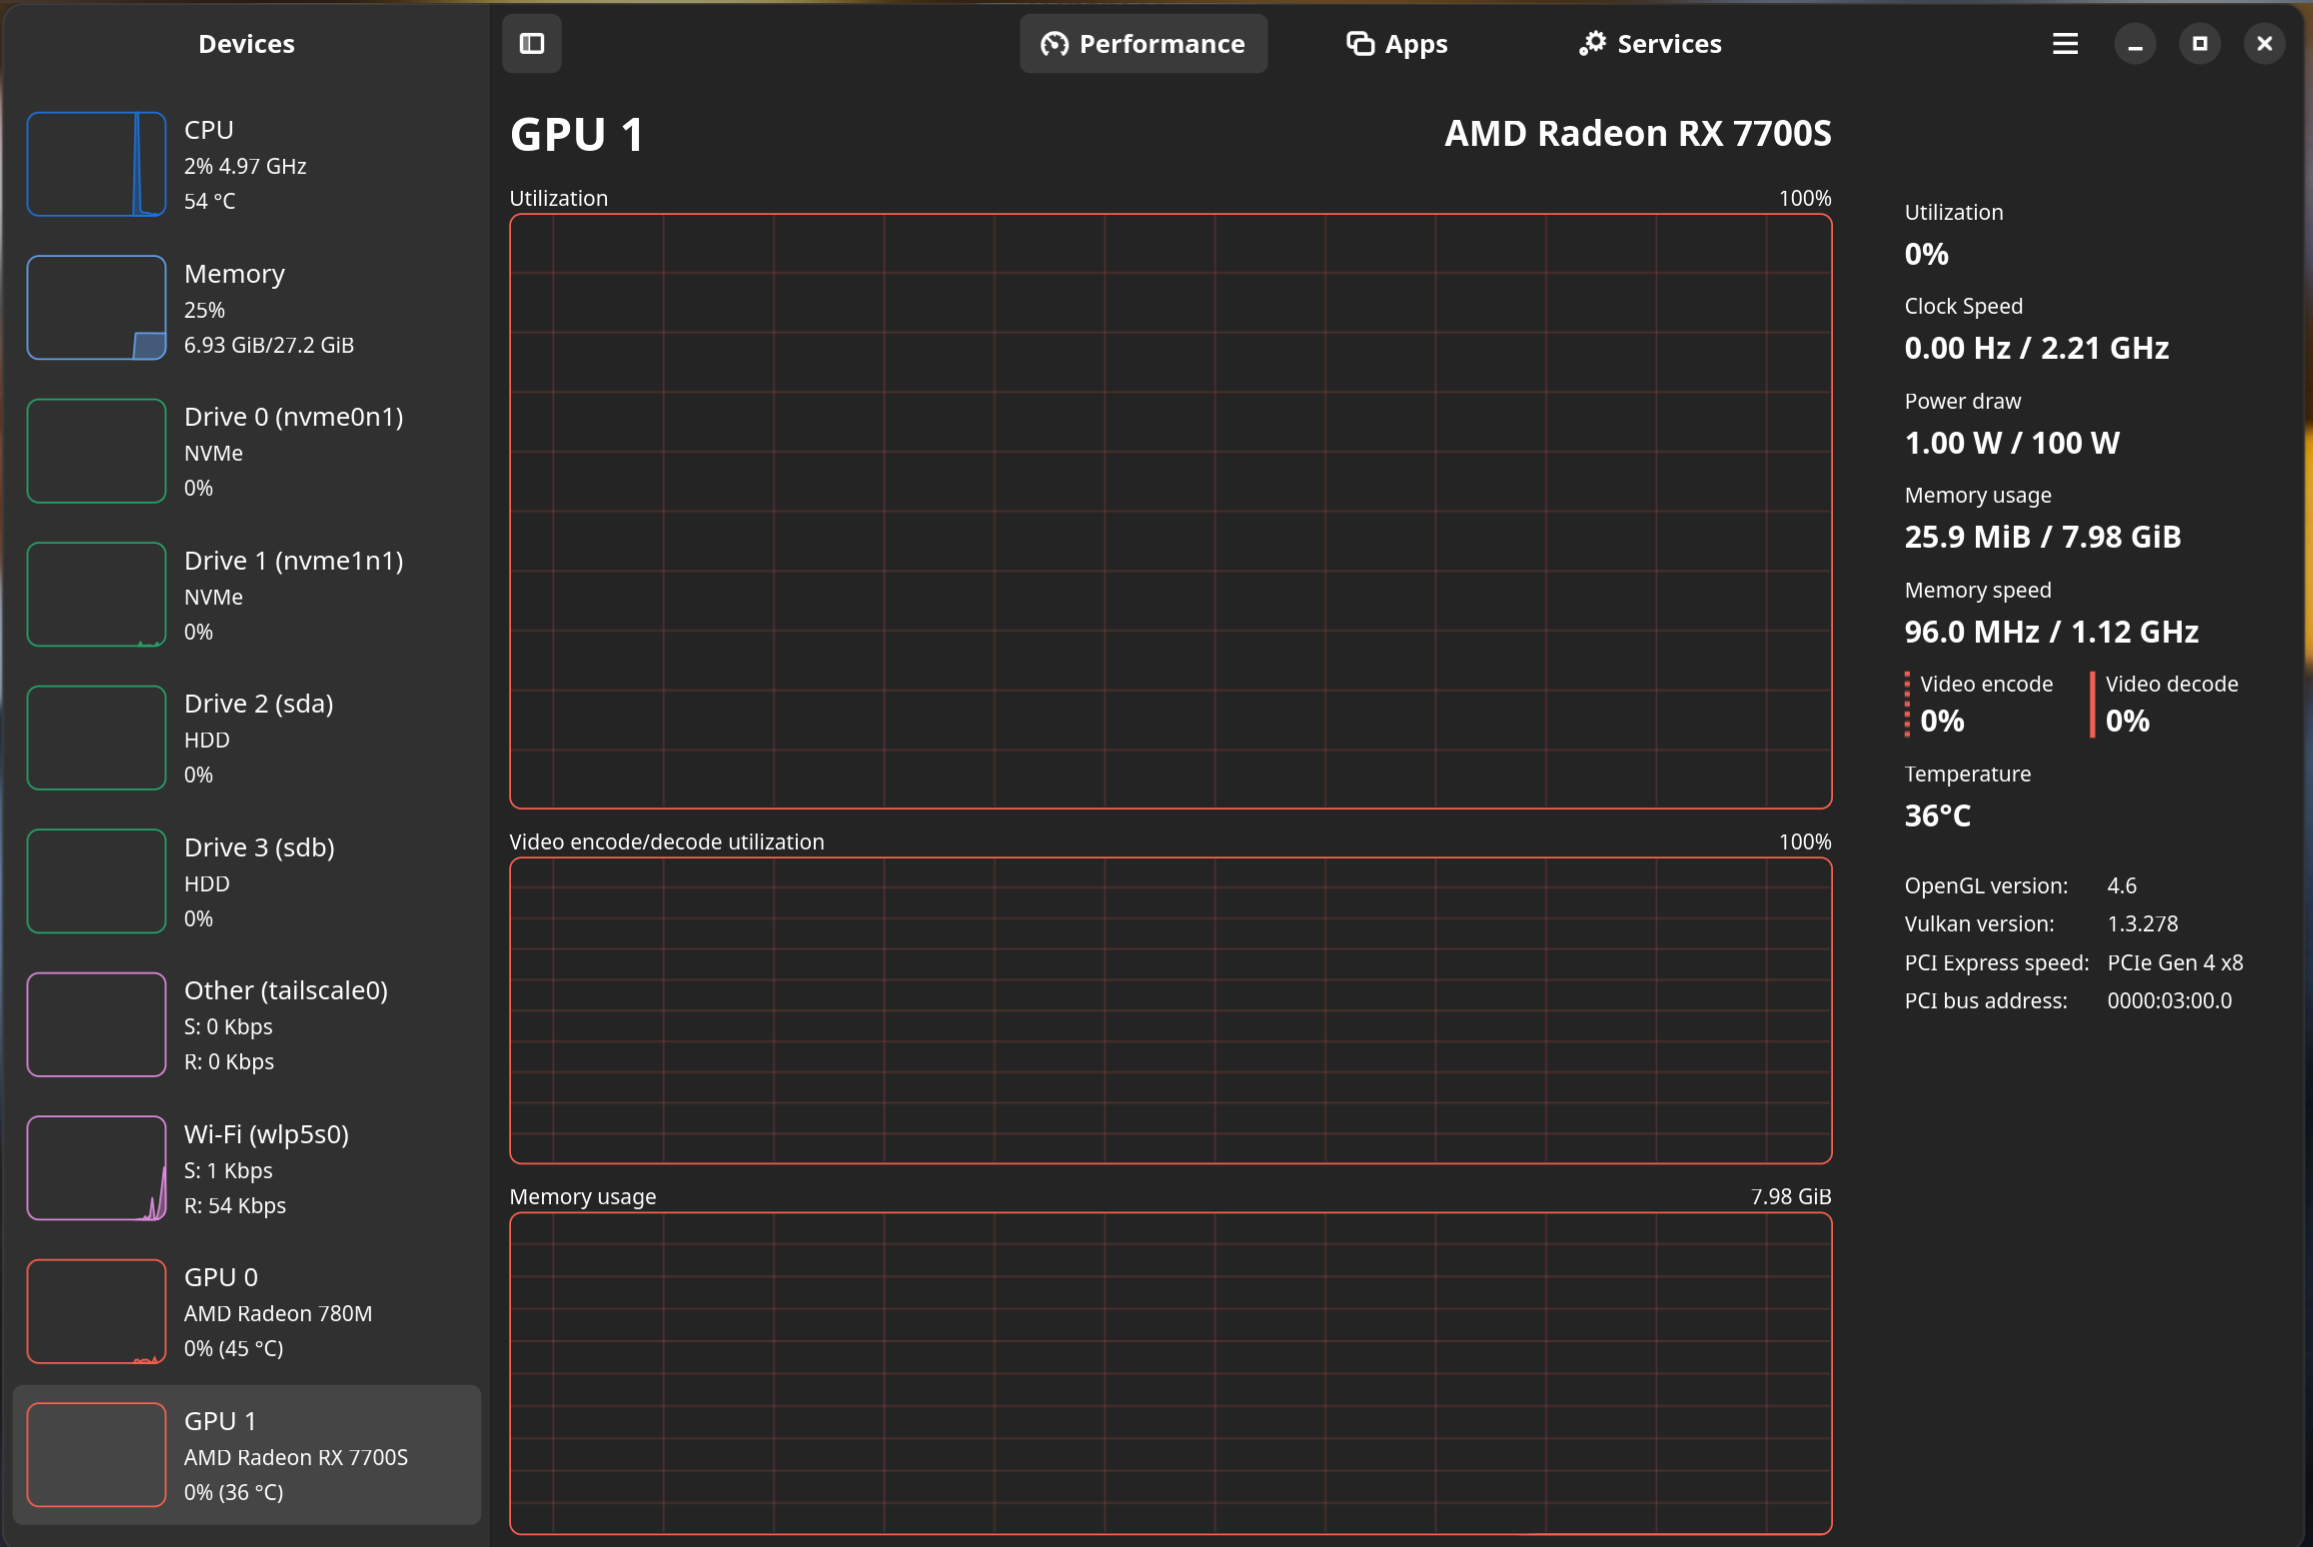The image size is (2313, 1547).
Task: Open the hamburger main menu
Action: (2064, 43)
